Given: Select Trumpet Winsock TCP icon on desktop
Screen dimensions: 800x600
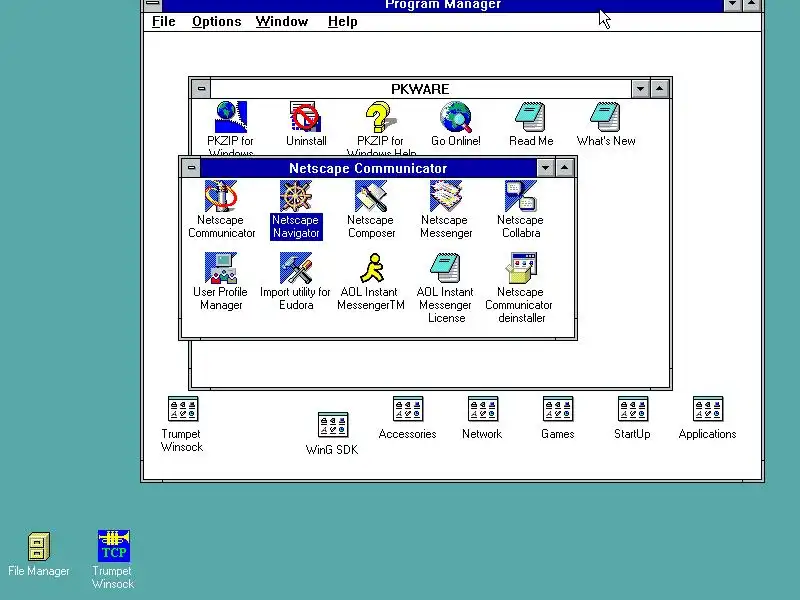Looking at the screenshot, I should pyautogui.click(x=114, y=546).
